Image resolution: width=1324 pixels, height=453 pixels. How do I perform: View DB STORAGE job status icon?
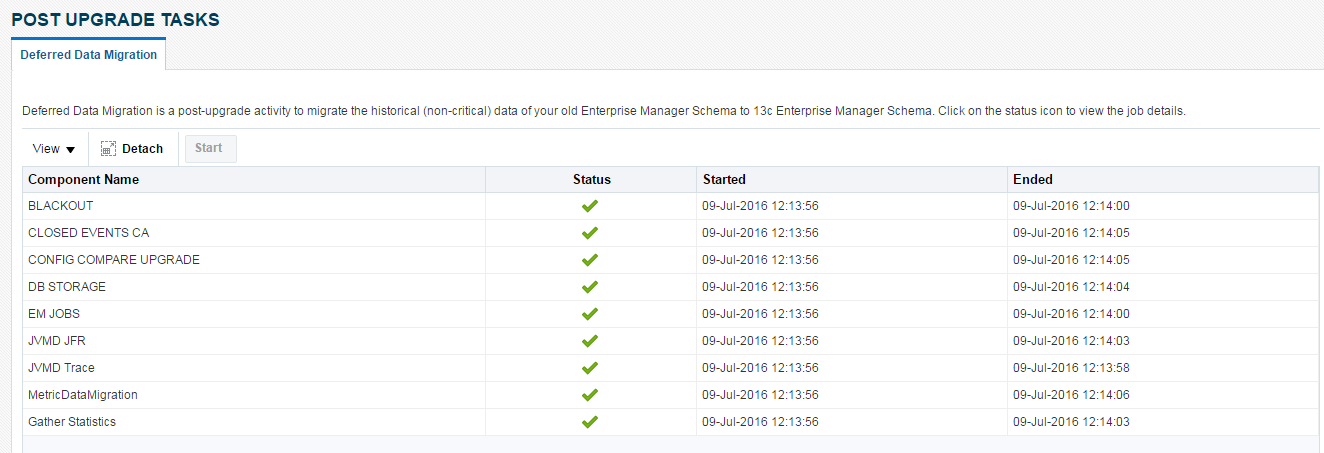590,287
